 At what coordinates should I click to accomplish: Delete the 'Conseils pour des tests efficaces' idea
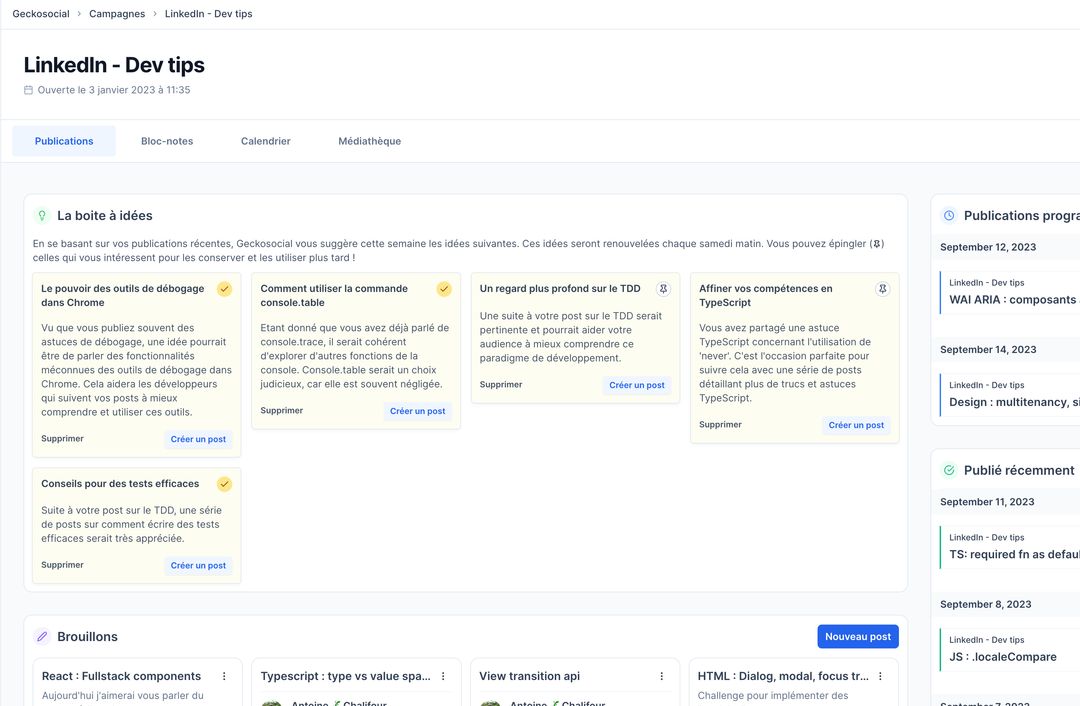click(62, 565)
